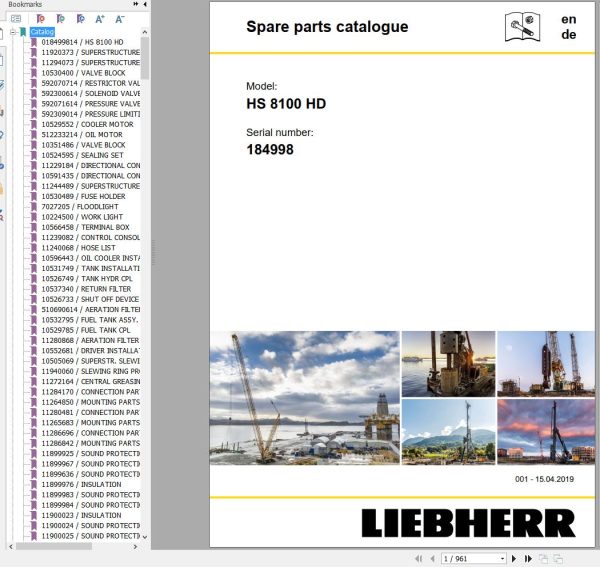Open bookmark 592300614 / SOLENOID VALVE

[x=91, y=94]
